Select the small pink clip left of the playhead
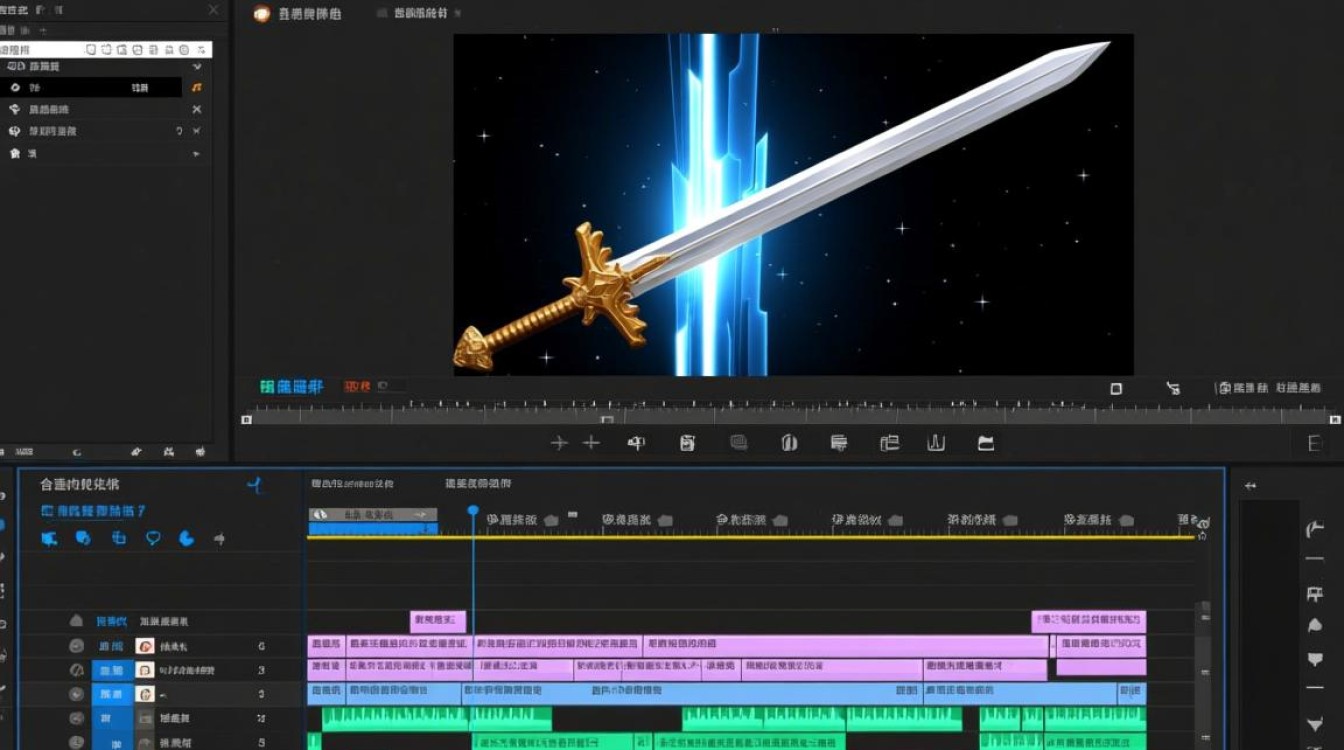 coord(438,621)
